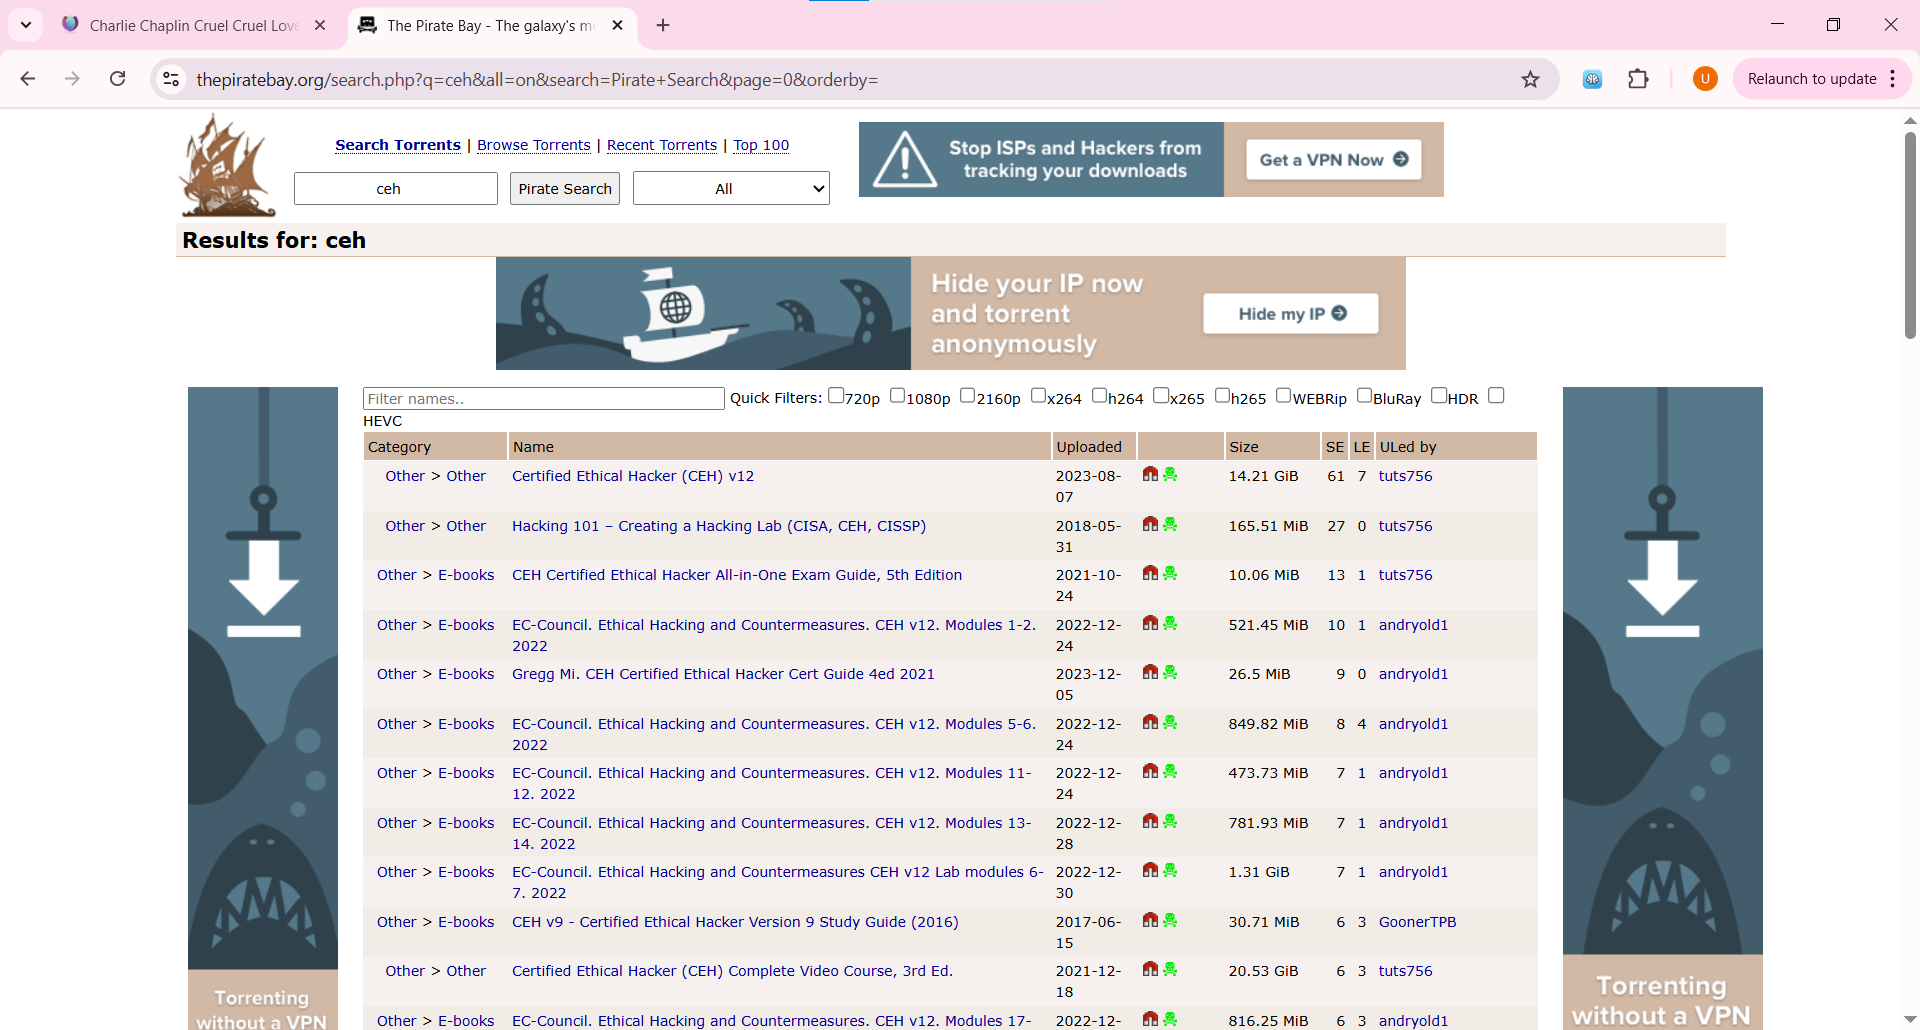Click the left Torrenting without a VPN banner
This screenshot has width=1920, height=1030.
263,708
